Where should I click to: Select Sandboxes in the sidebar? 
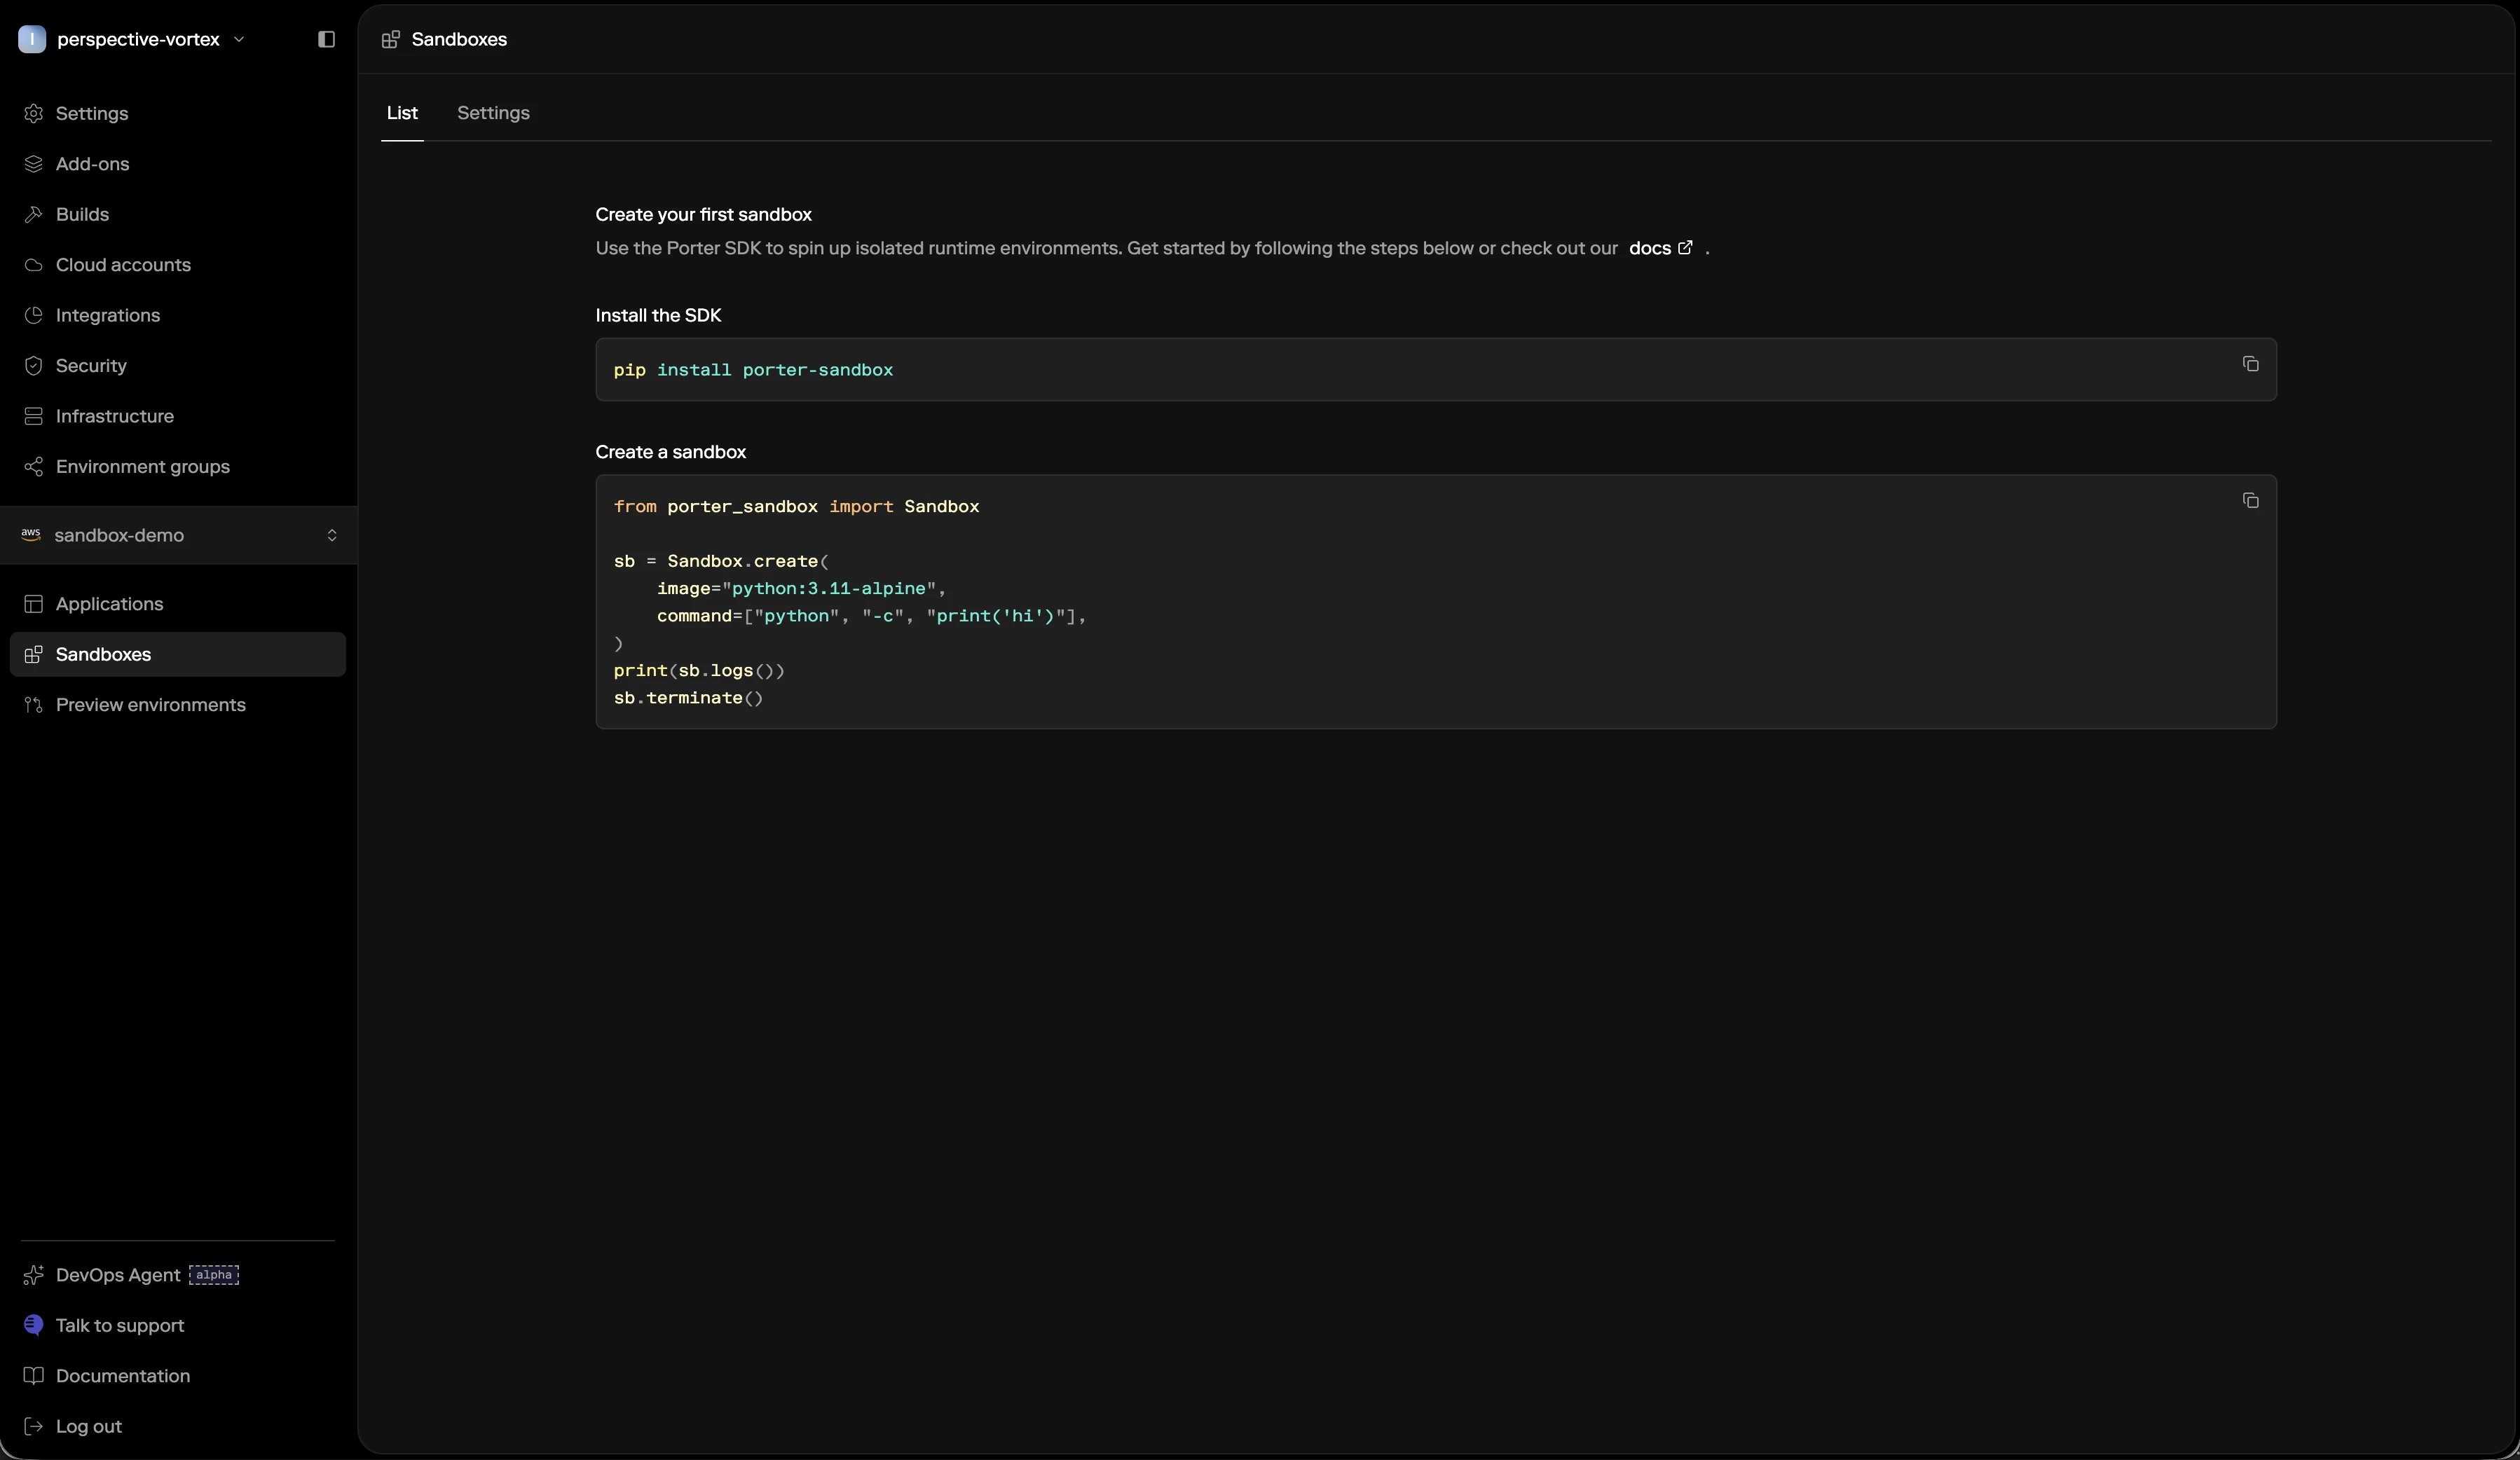(x=178, y=654)
